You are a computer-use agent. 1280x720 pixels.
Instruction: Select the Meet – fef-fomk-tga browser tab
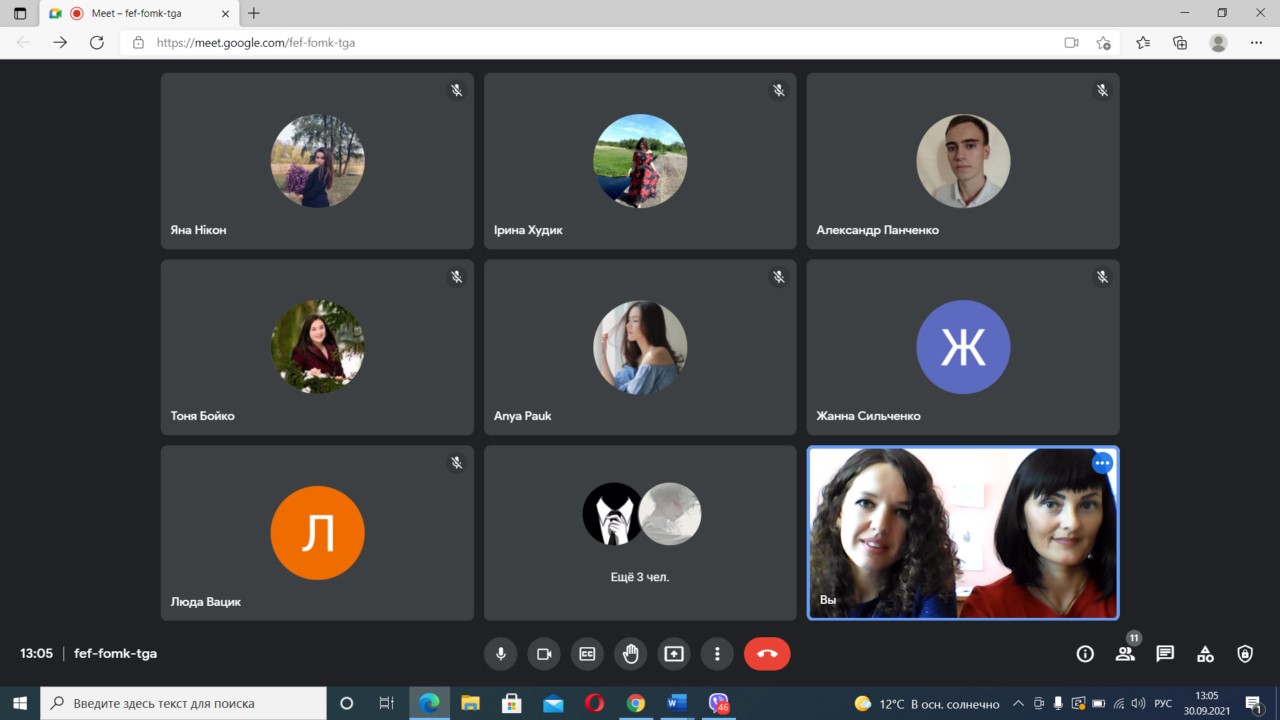140,14
